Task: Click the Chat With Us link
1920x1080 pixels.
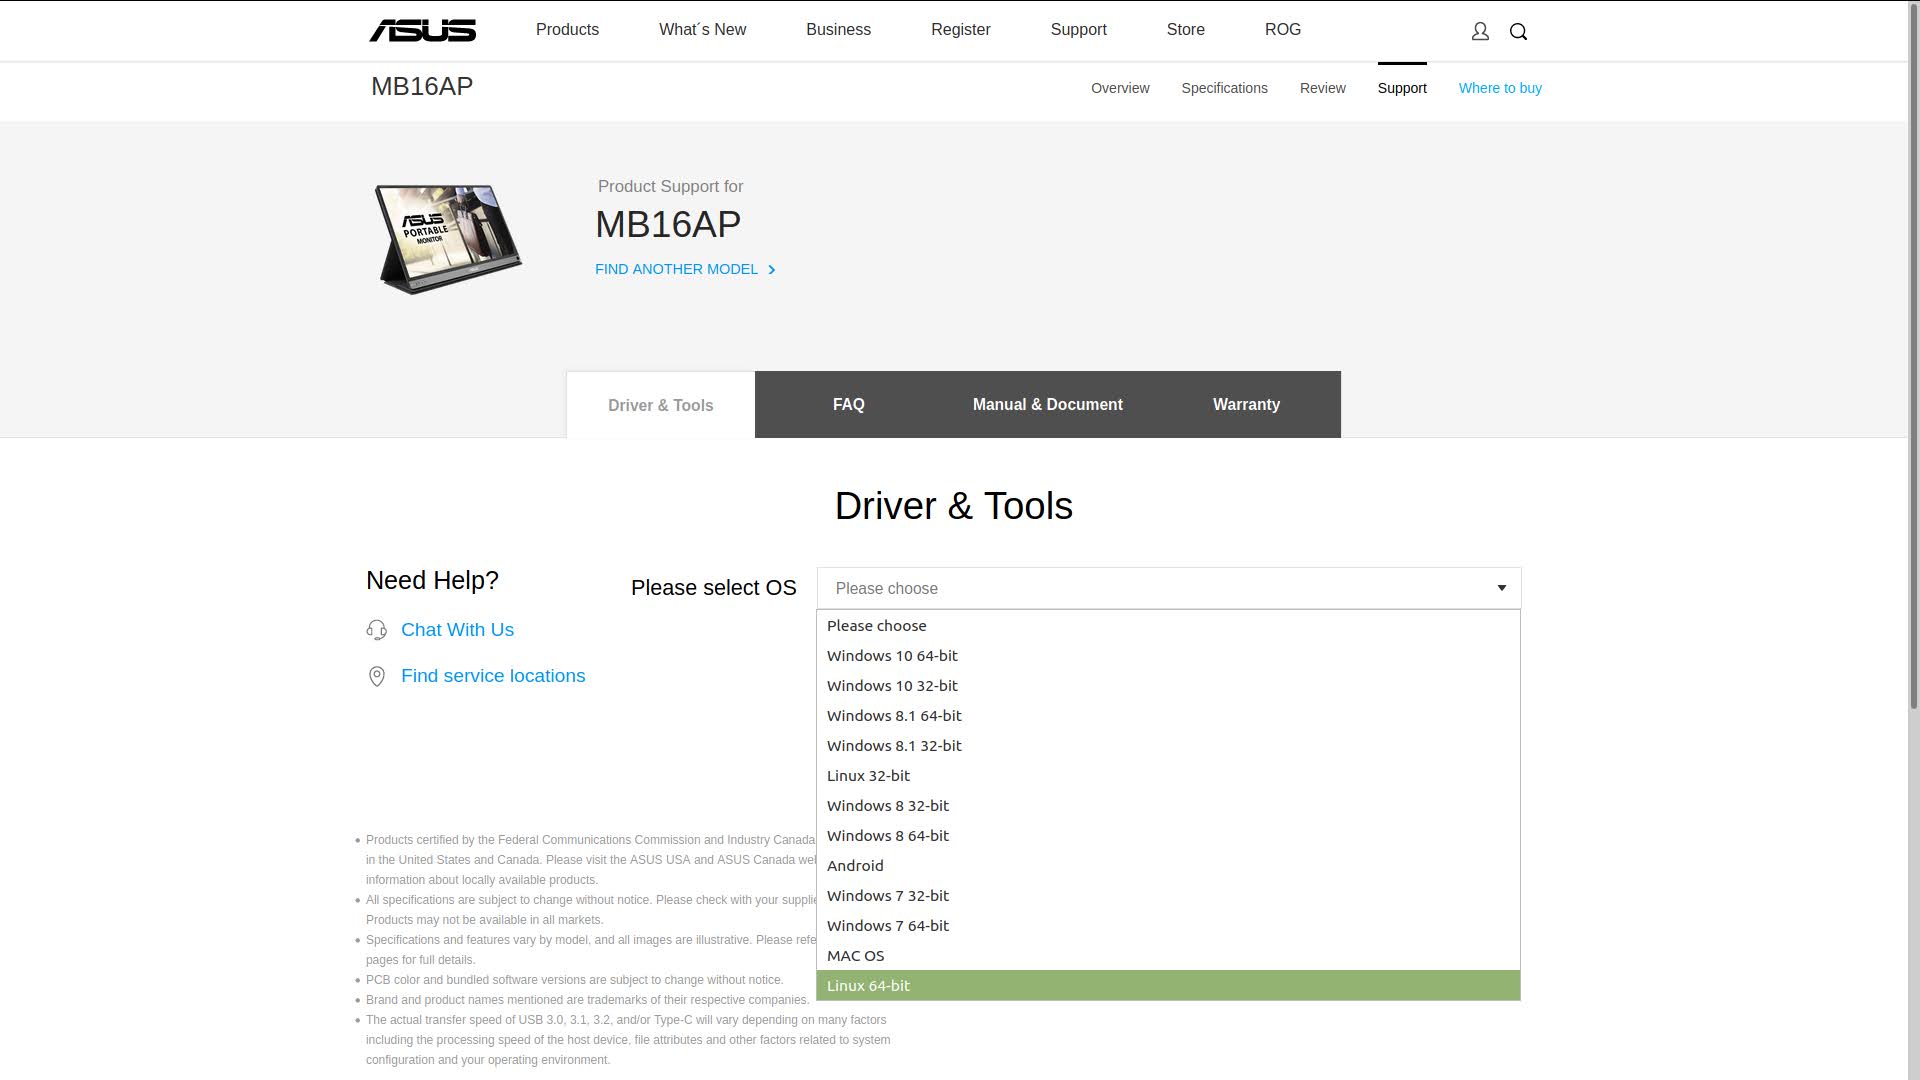Action: [457, 630]
